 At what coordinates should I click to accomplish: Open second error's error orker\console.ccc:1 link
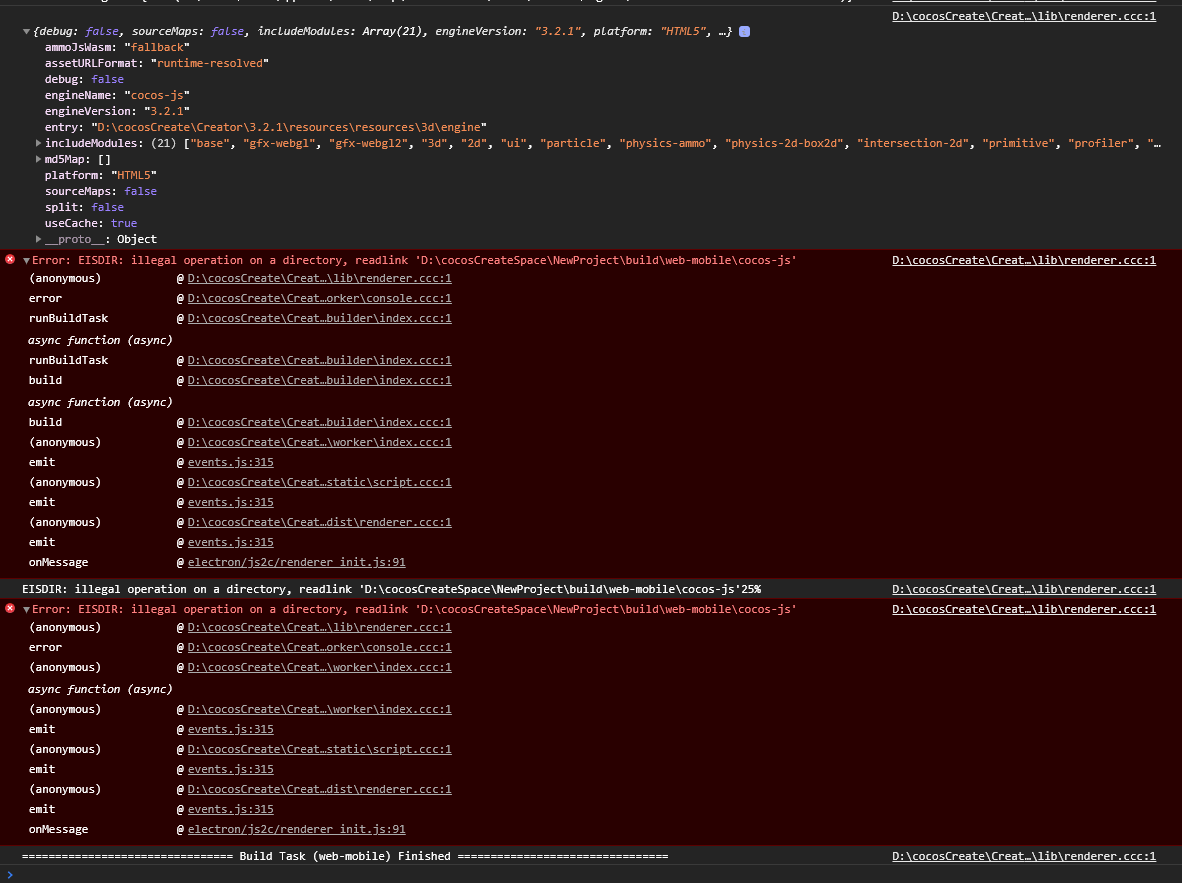(x=320, y=648)
